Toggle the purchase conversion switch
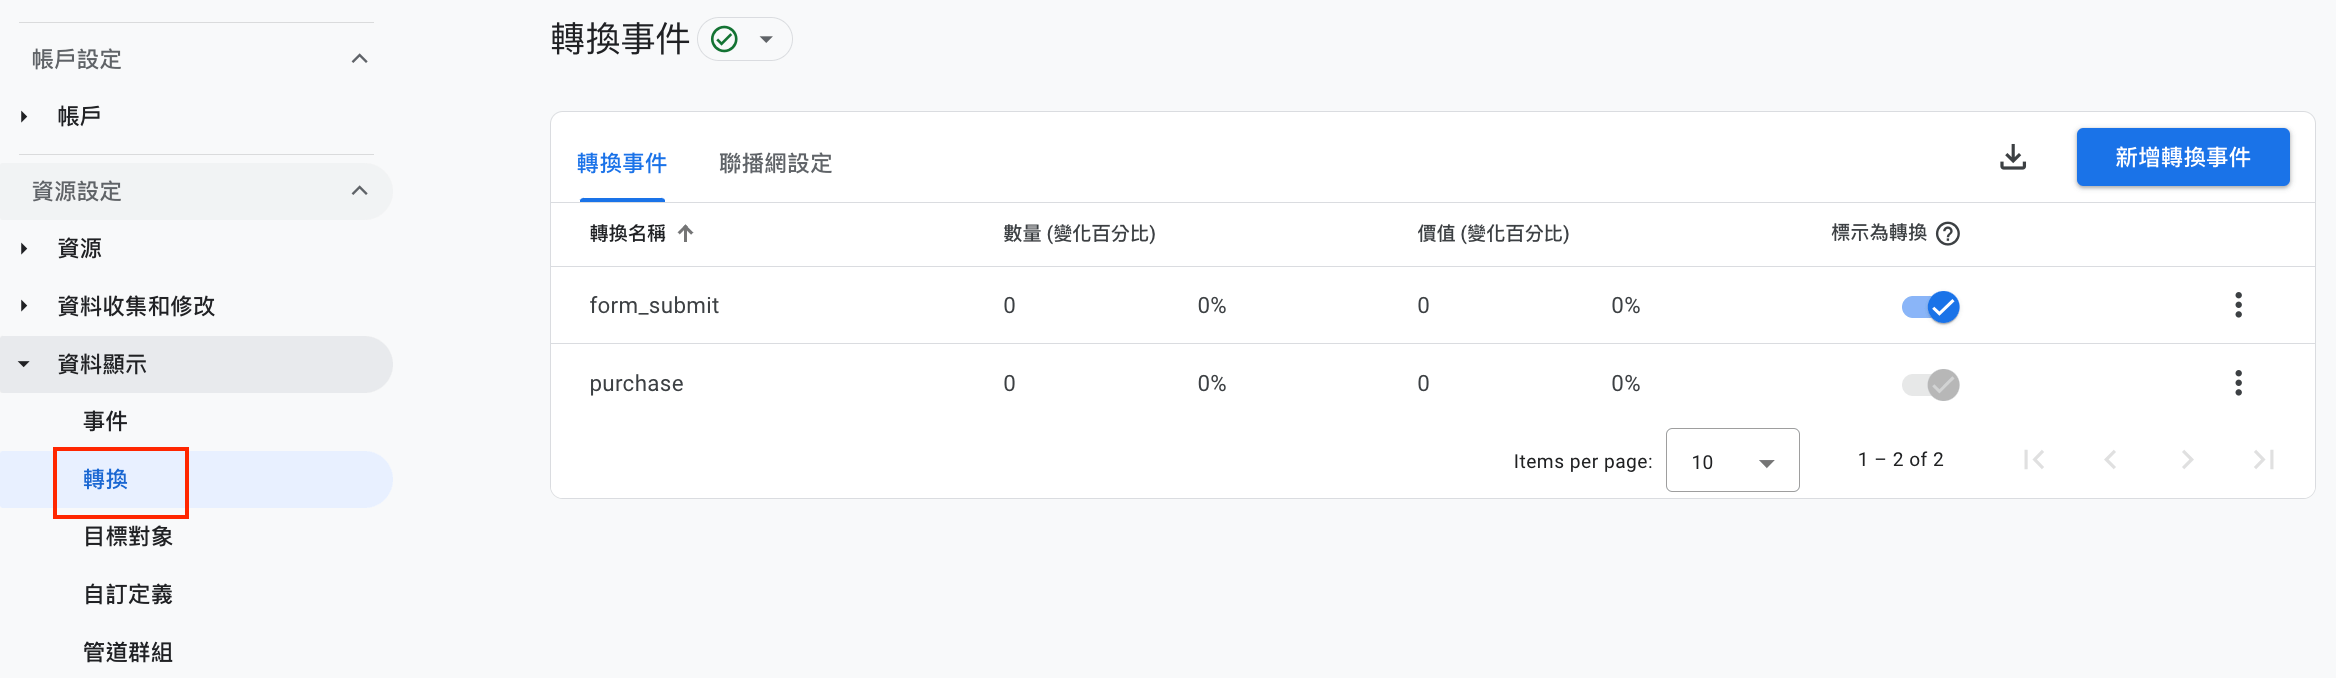Viewport: 2336px width, 678px height. point(1930,384)
